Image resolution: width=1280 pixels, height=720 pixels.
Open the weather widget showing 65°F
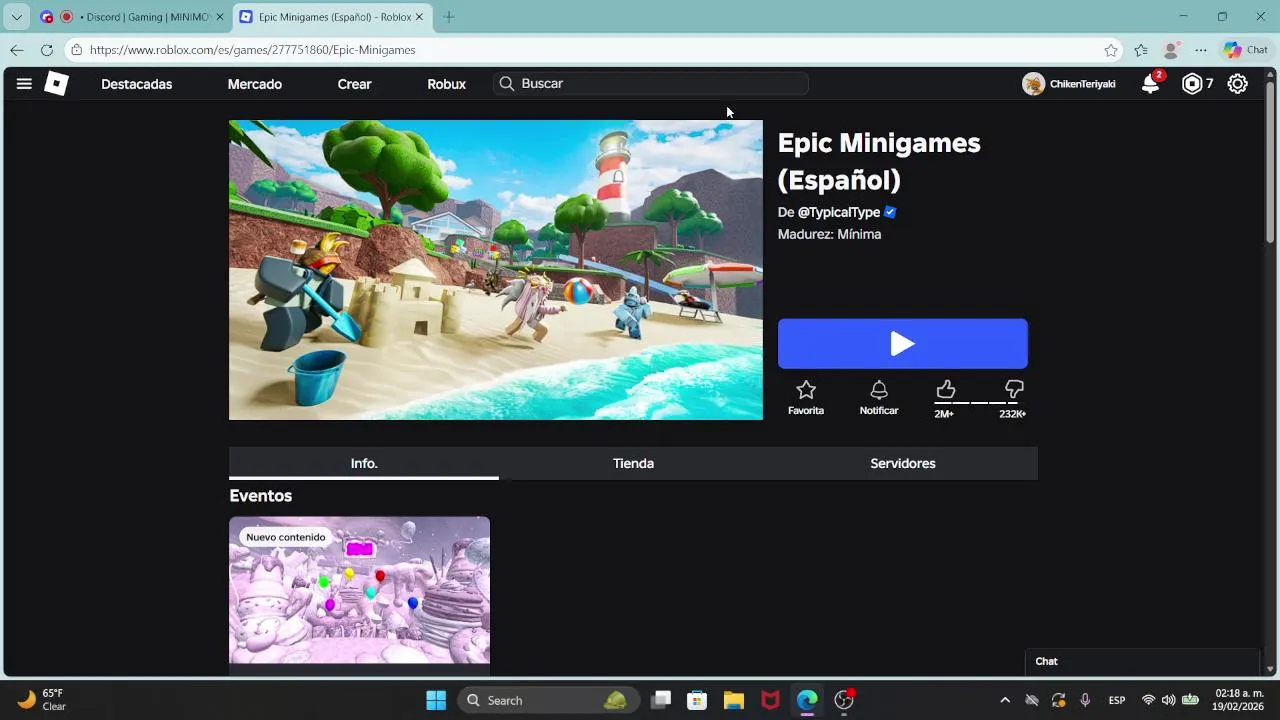click(42, 700)
